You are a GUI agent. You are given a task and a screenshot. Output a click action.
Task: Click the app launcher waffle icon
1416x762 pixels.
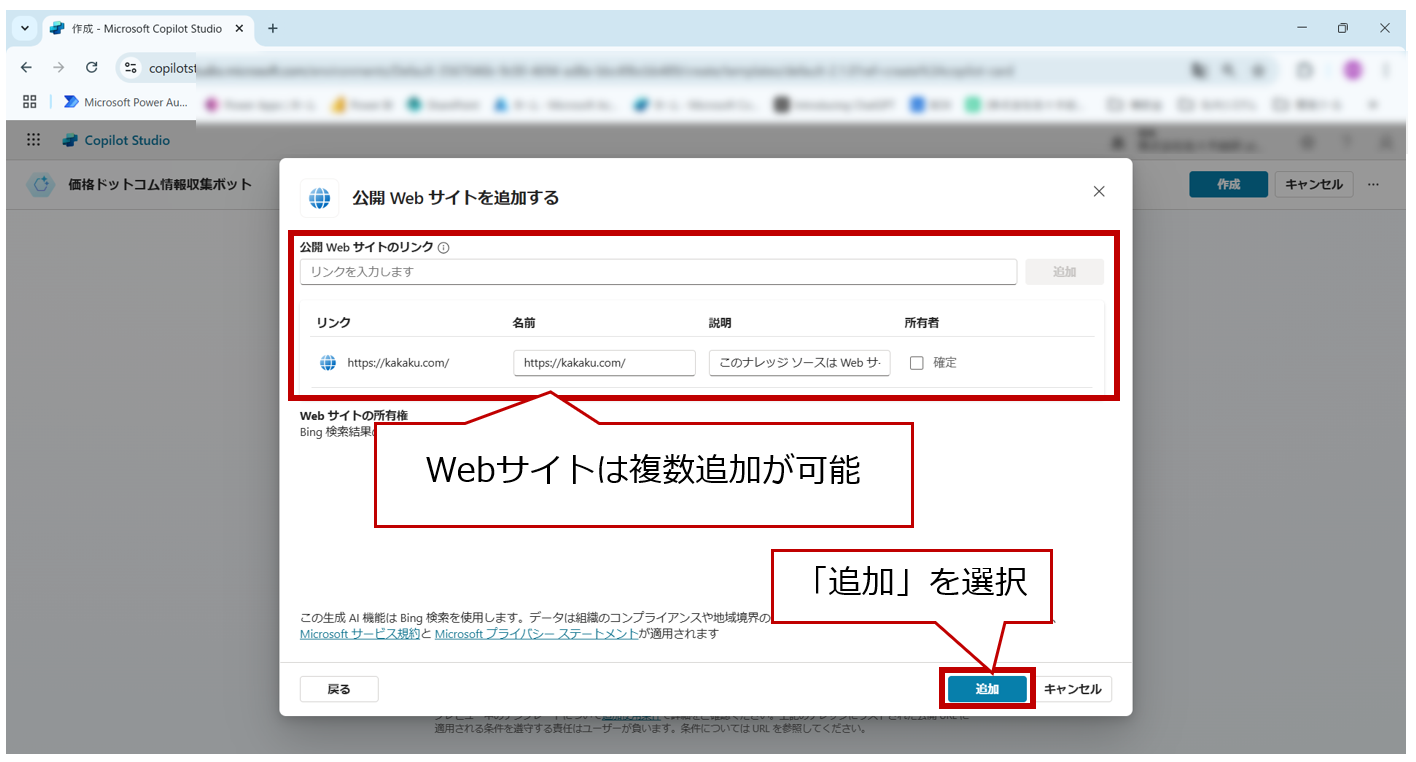click(33, 140)
